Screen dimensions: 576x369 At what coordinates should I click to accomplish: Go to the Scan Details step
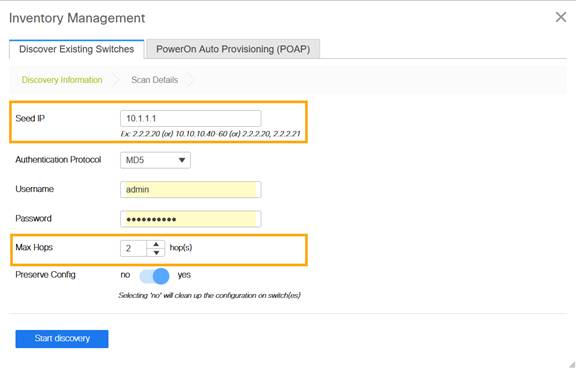155,80
